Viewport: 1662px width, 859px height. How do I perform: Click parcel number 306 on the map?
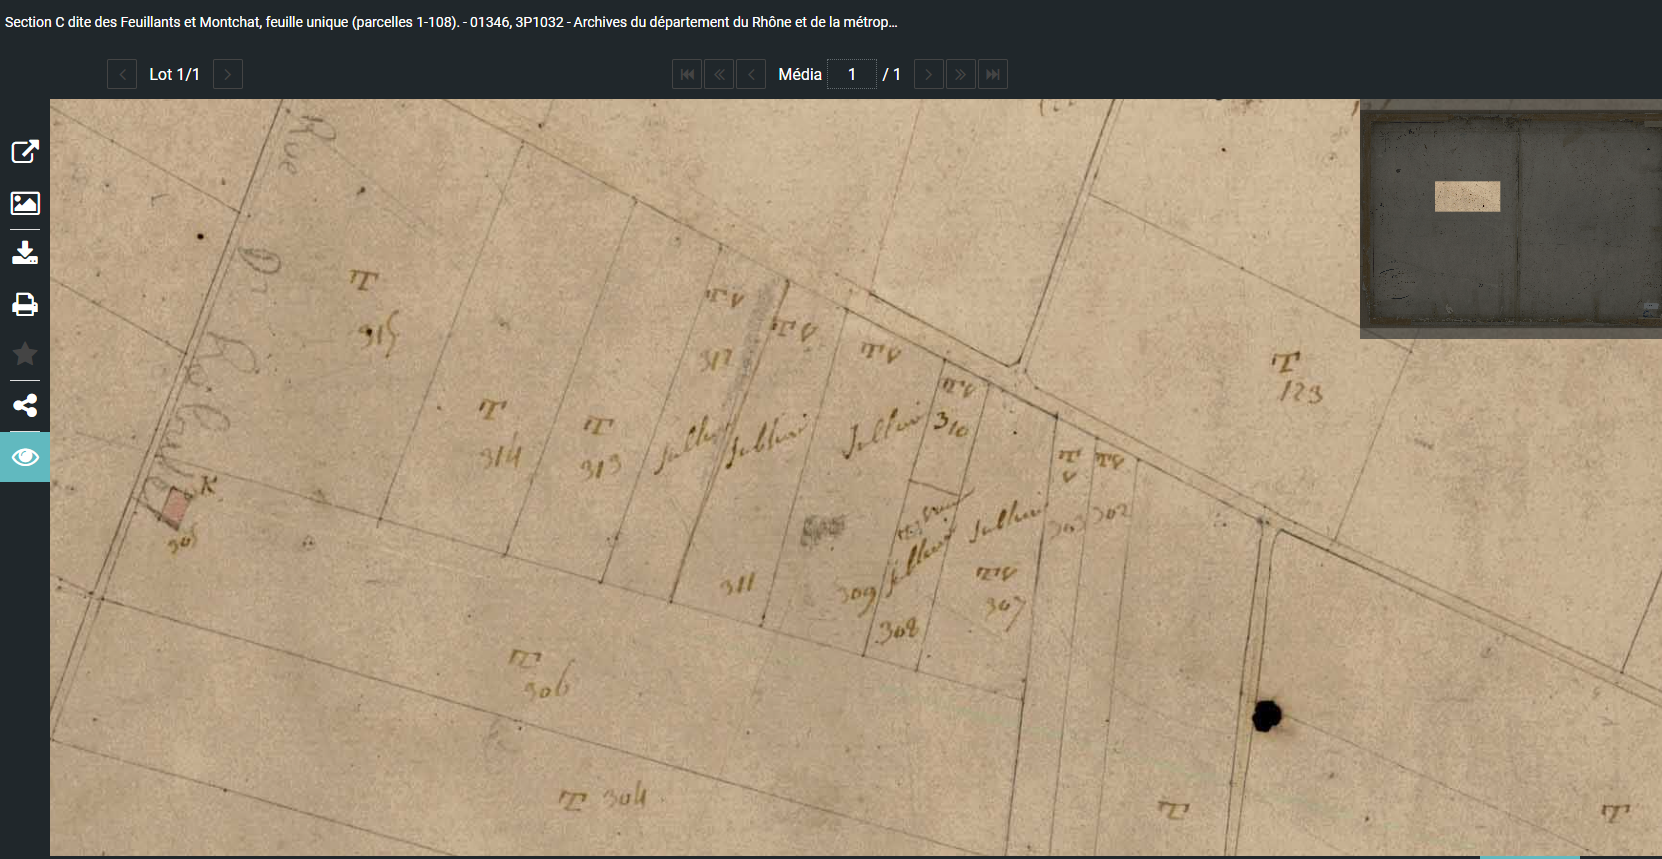[548, 687]
